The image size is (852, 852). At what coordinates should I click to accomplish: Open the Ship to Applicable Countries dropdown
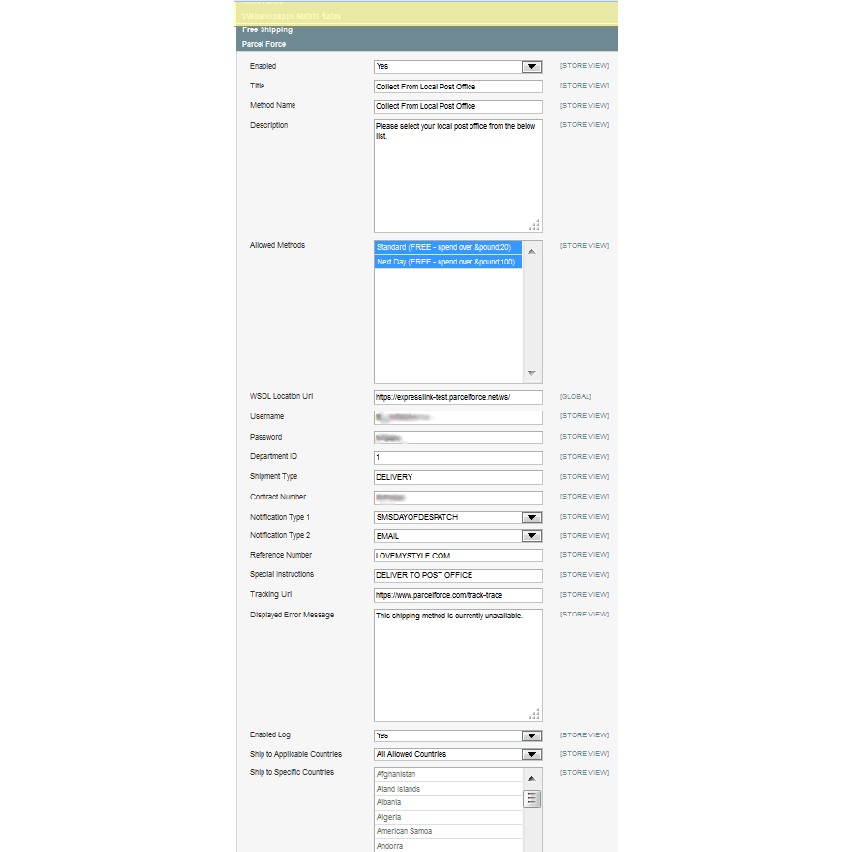point(458,754)
